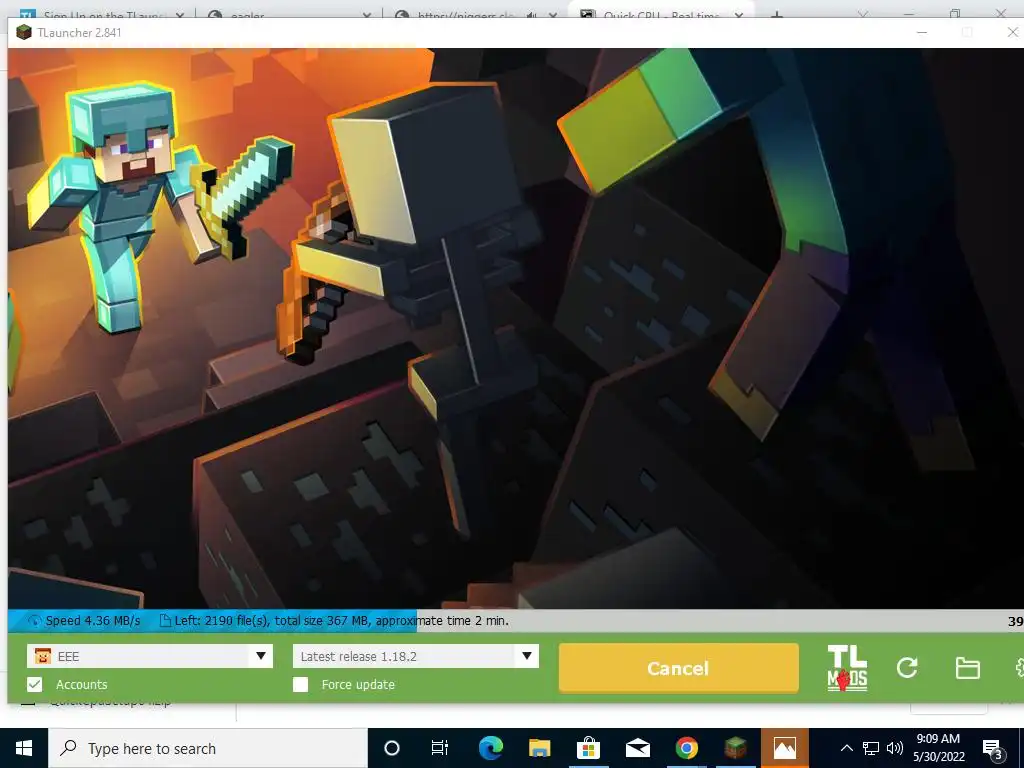This screenshot has height=768, width=1024.
Task: Open the volume control tray icon
Action: [895, 748]
